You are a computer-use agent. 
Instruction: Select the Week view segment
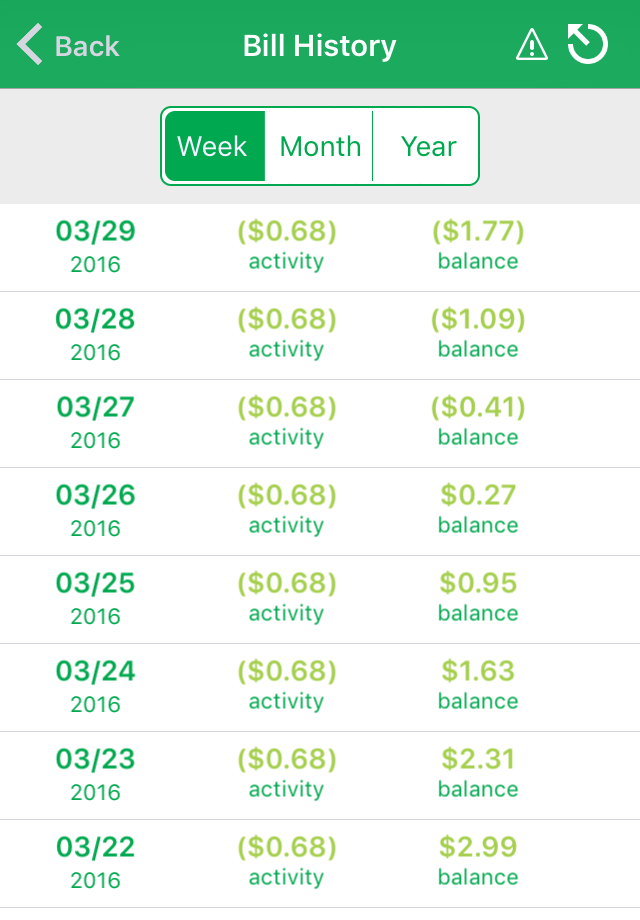click(x=214, y=146)
